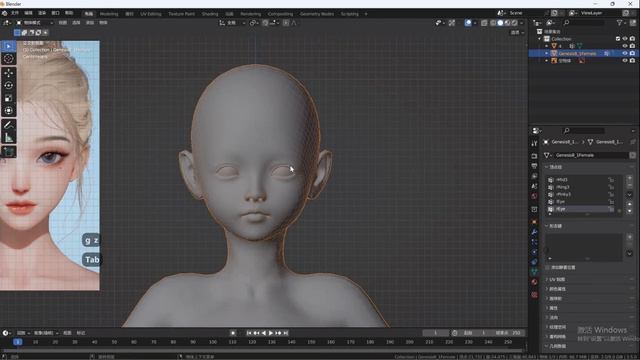Open the View Layer properties tab
Screen dimensions: 640x360
[x=534, y=176]
